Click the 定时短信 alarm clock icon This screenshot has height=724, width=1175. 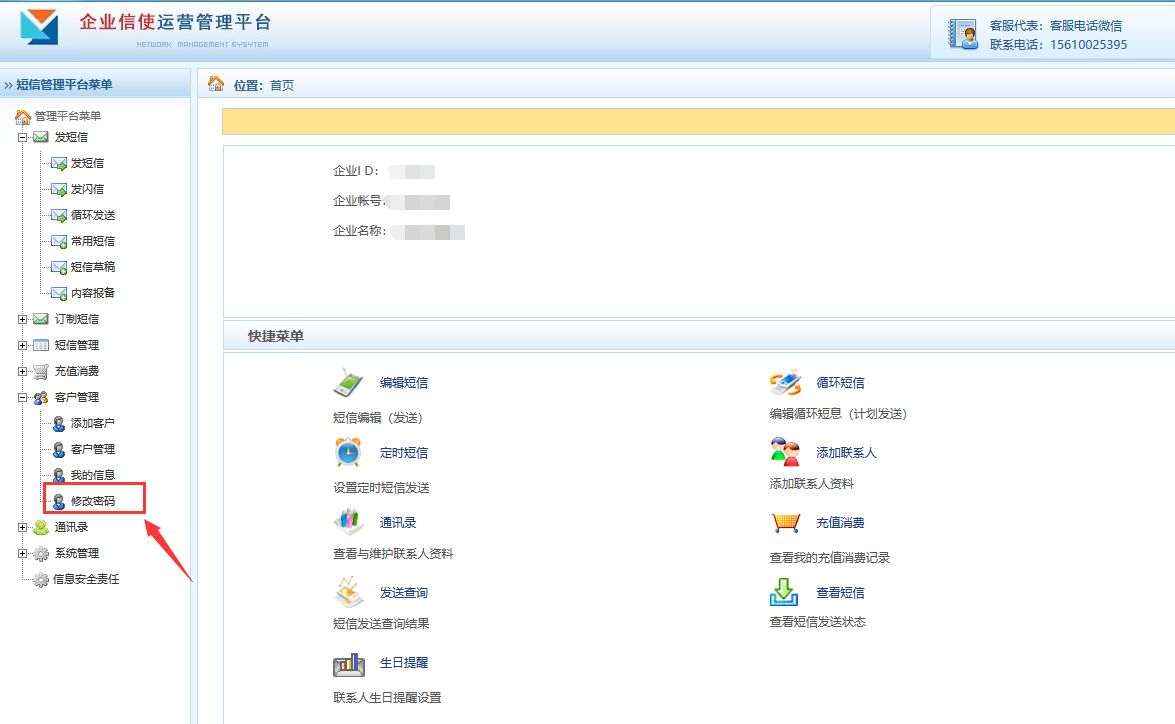pyautogui.click(x=348, y=453)
